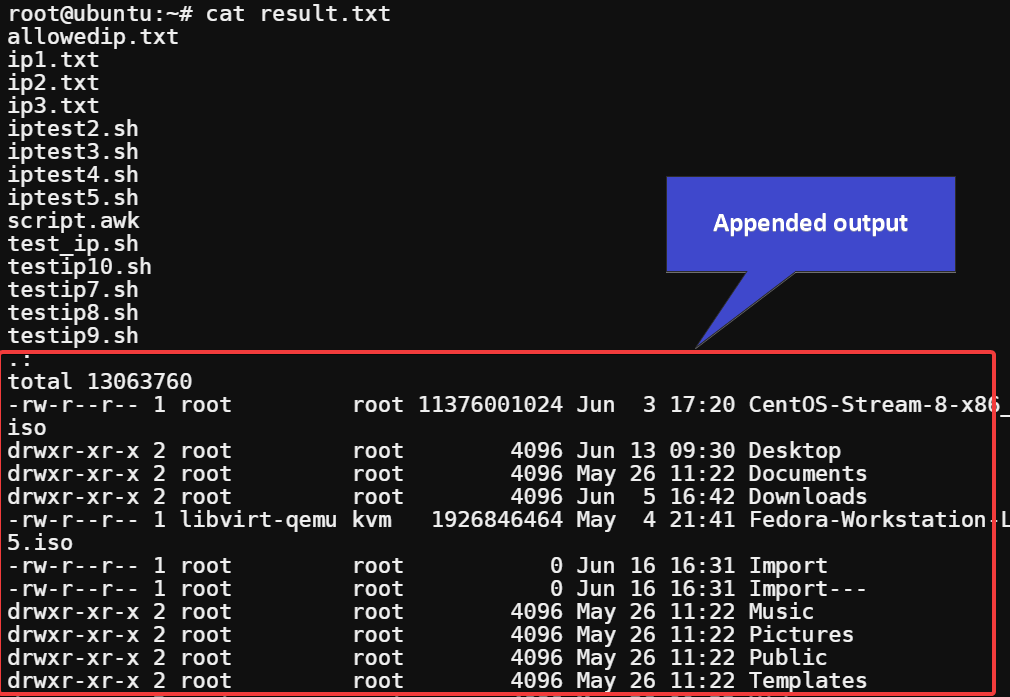The height and width of the screenshot is (697, 1010).
Task: Click the iptest2.sh file name
Action: tap(73, 129)
